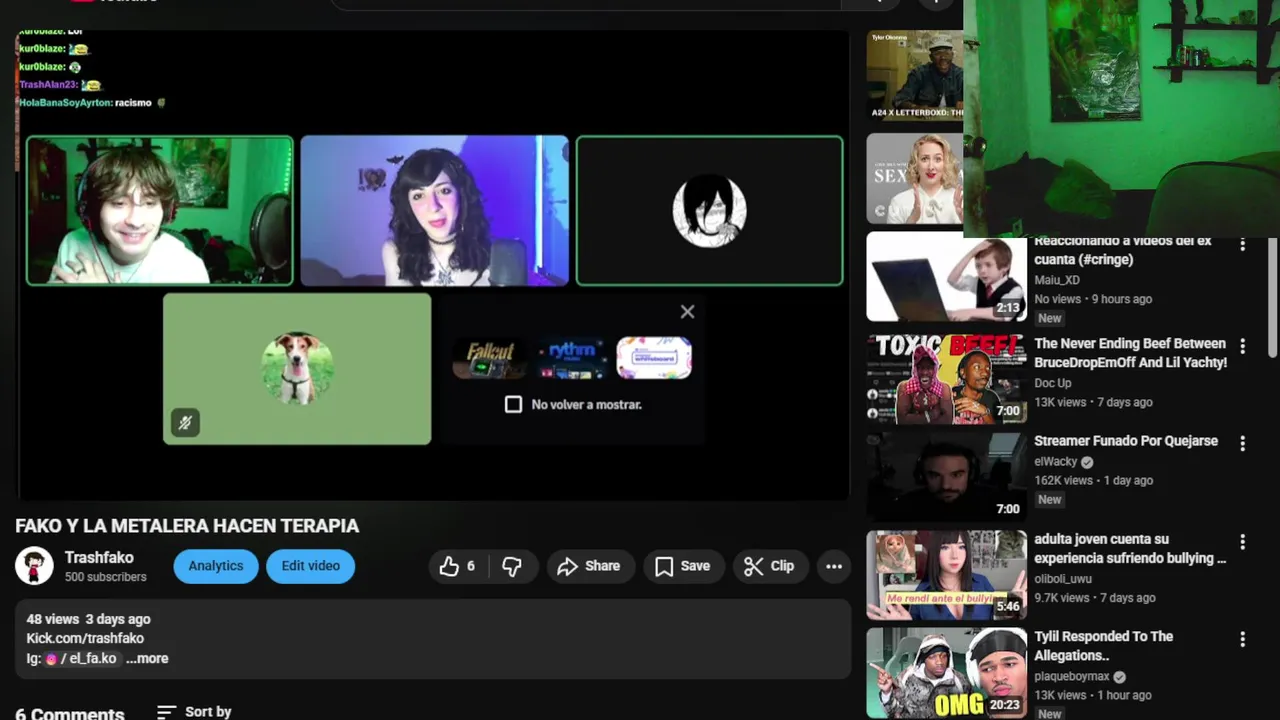Screen dimensions: 1280x720
Task: Check the 'No volver a mostrar' checkbox
Action: 513,404
